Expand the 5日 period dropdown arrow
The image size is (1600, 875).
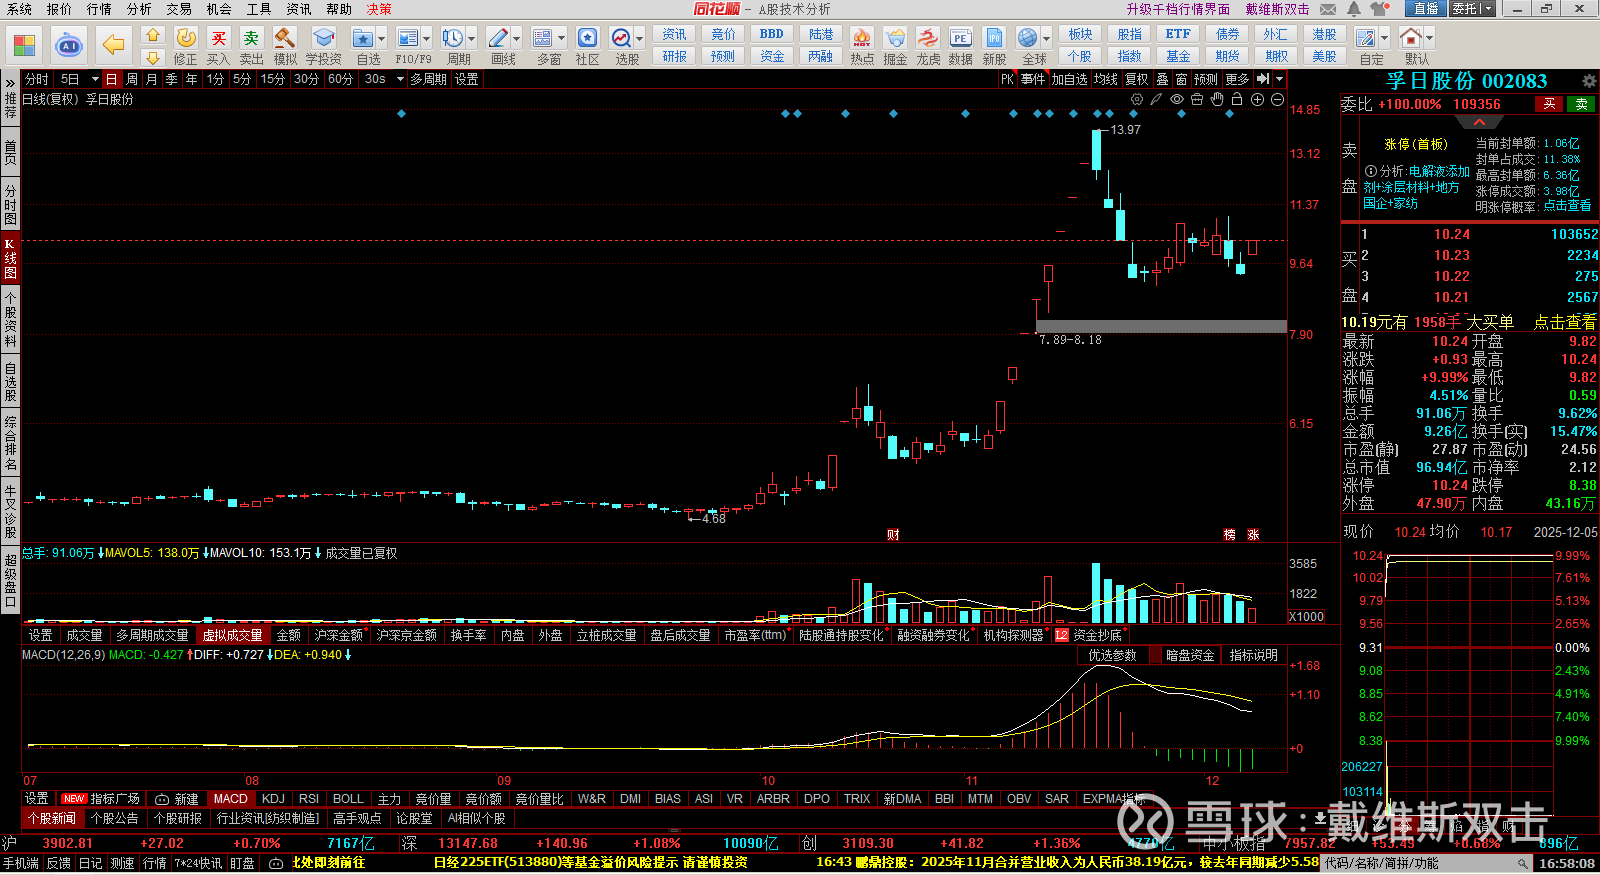[x=95, y=79]
